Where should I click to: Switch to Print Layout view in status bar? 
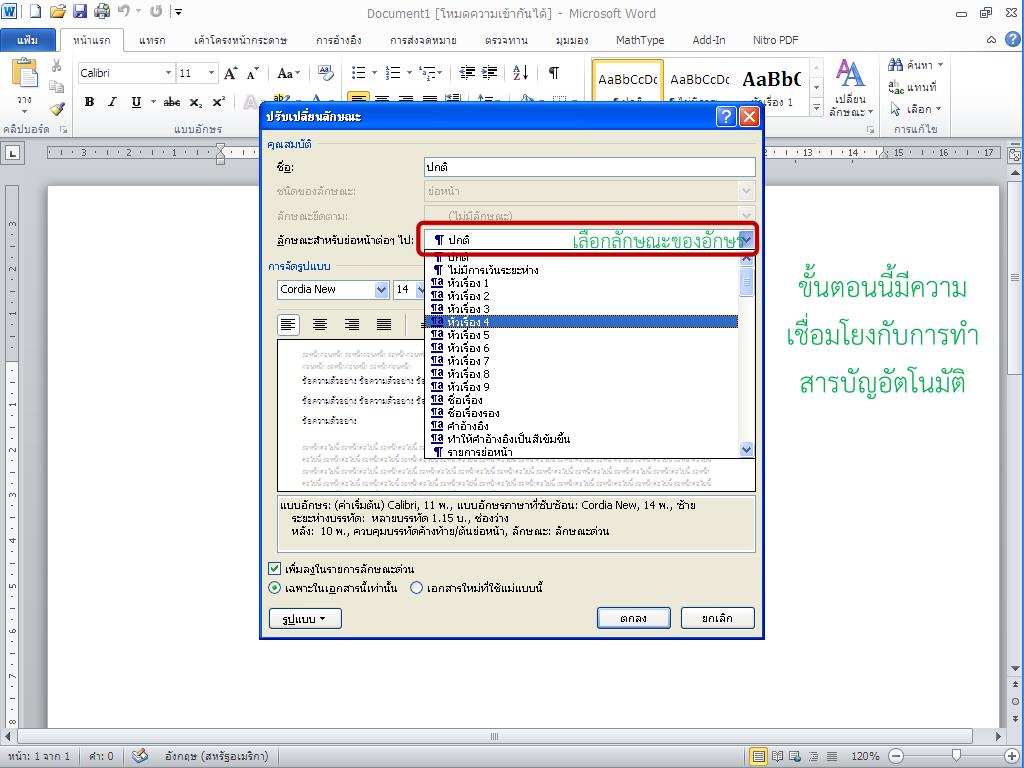[758, 756]
